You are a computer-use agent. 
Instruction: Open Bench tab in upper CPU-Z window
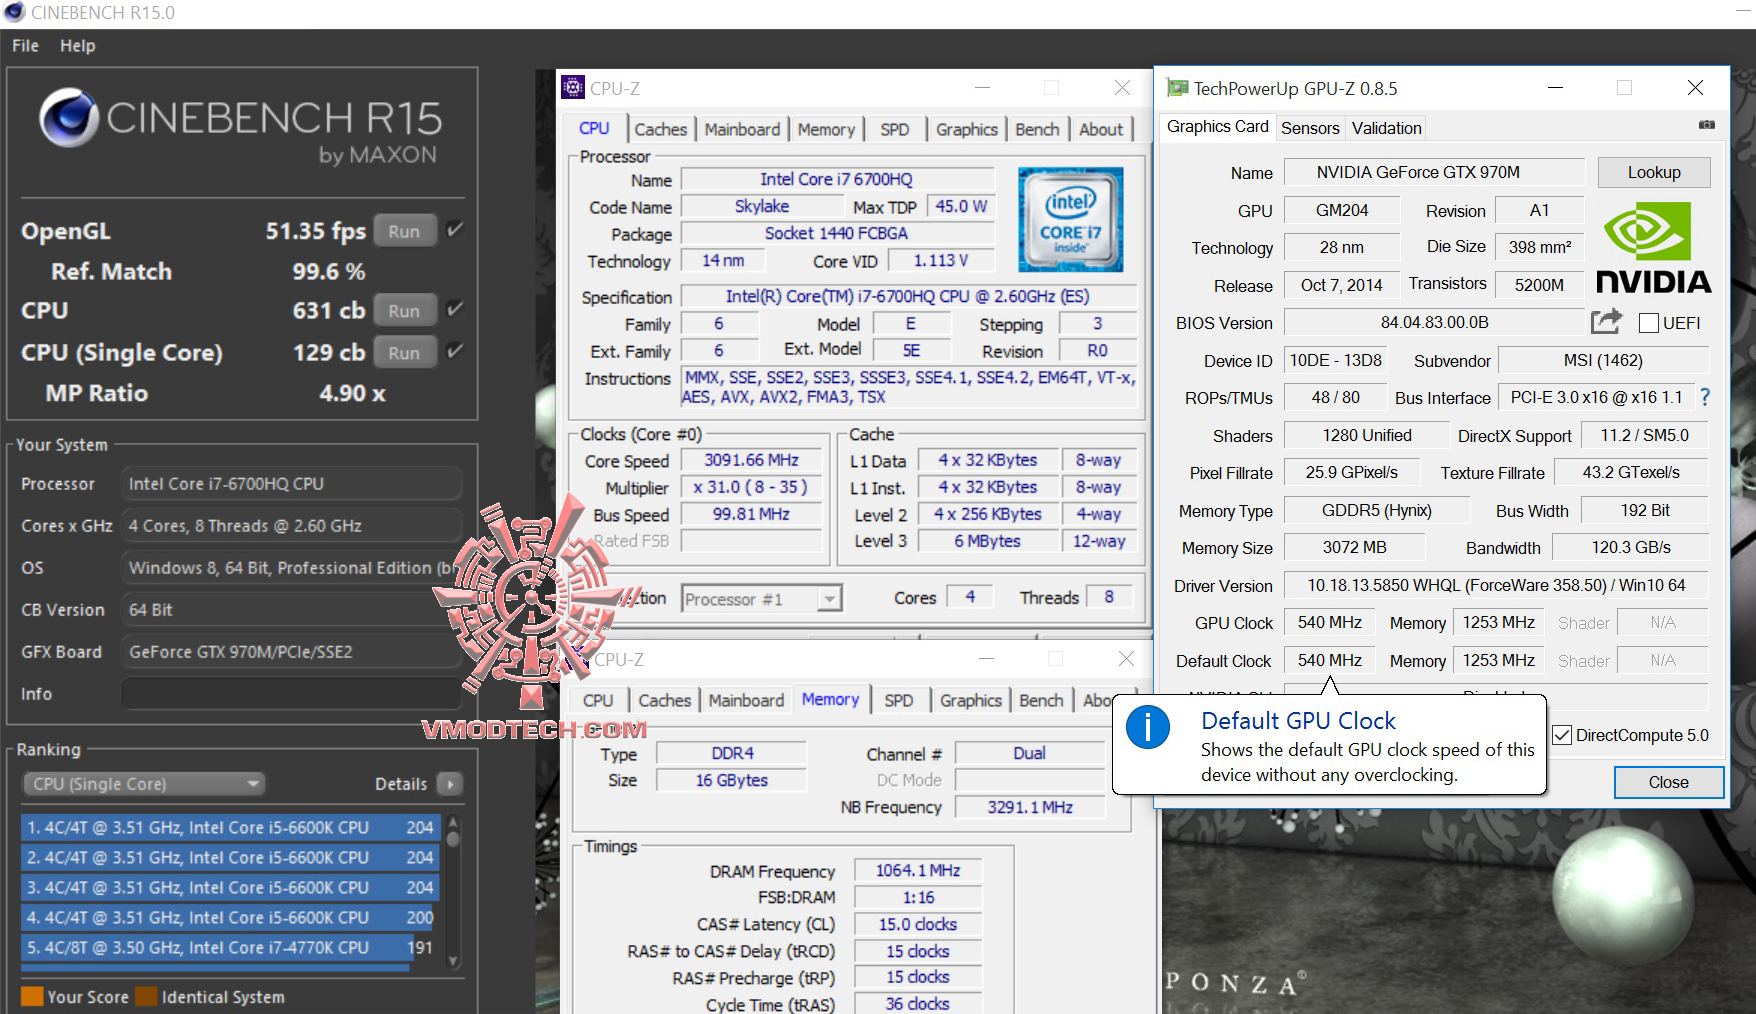(1037, 129)
